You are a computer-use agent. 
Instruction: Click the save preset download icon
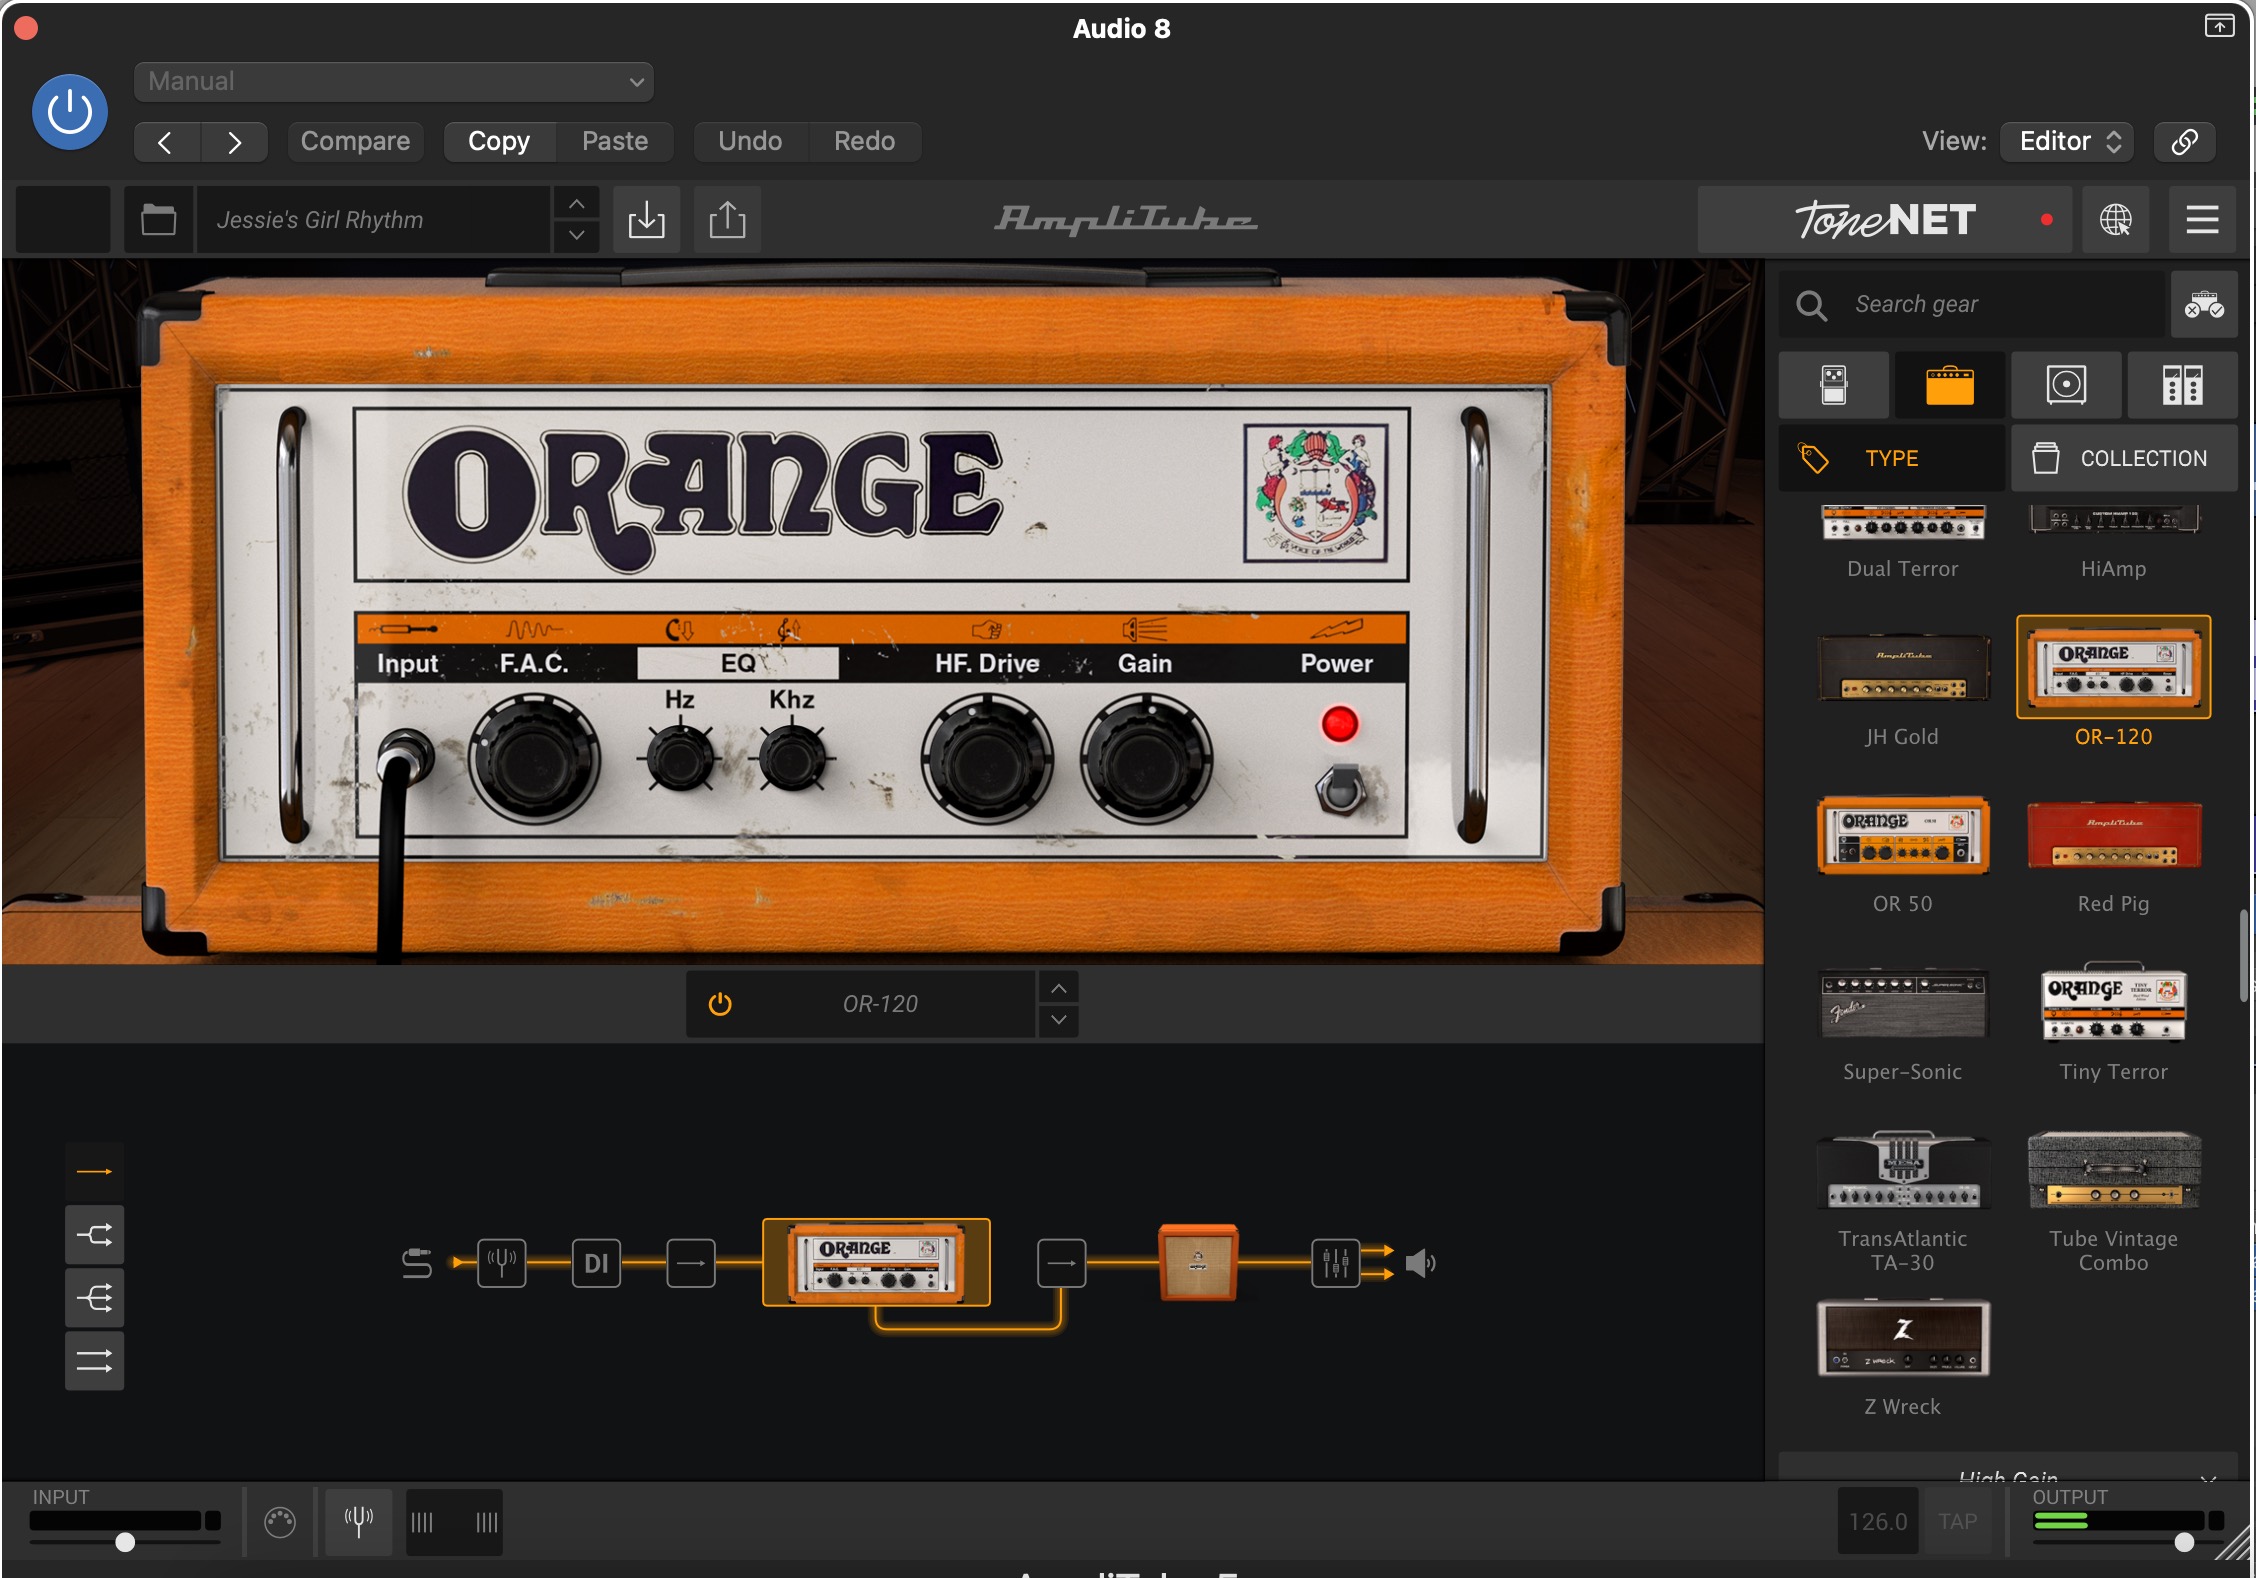coord(646,219)
